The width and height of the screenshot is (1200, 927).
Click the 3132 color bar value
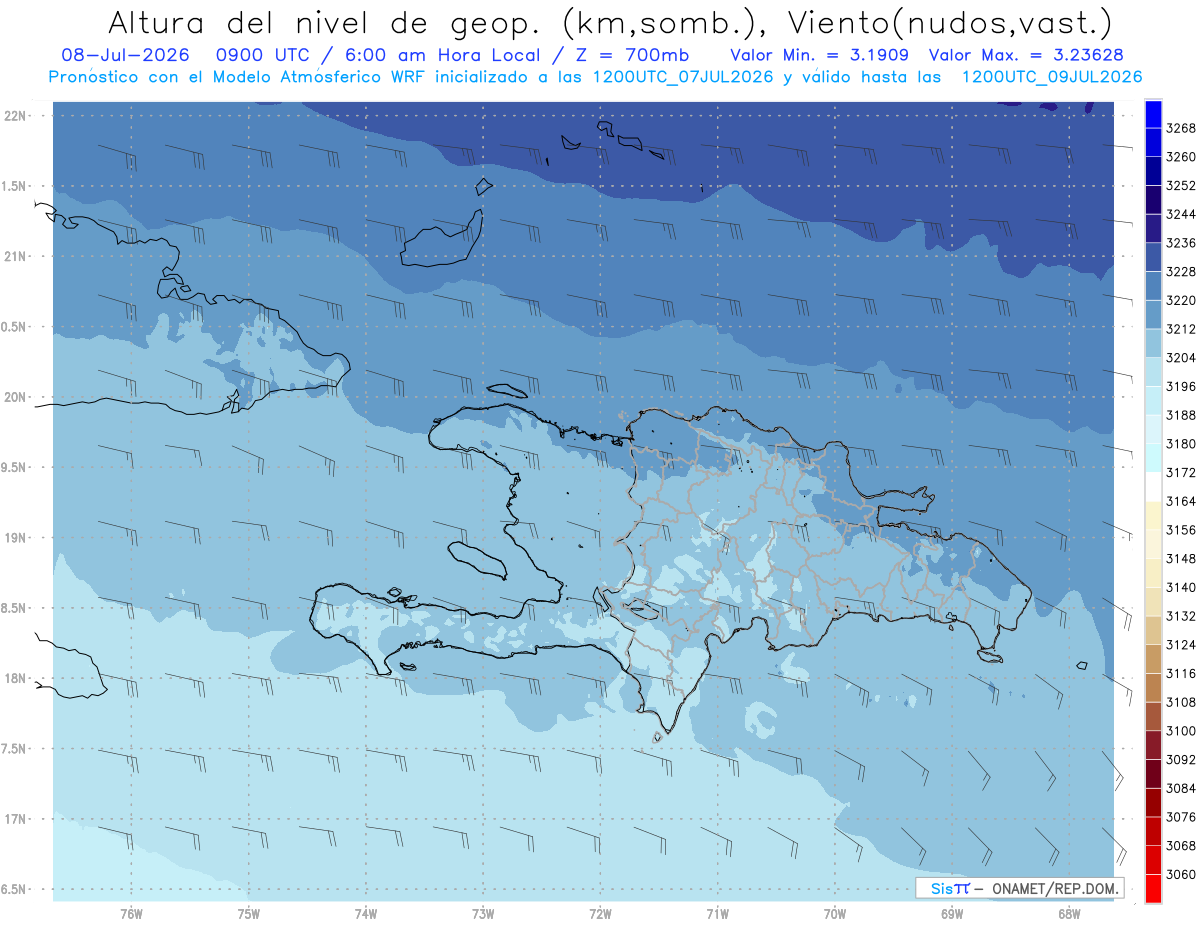point(1181,617)
